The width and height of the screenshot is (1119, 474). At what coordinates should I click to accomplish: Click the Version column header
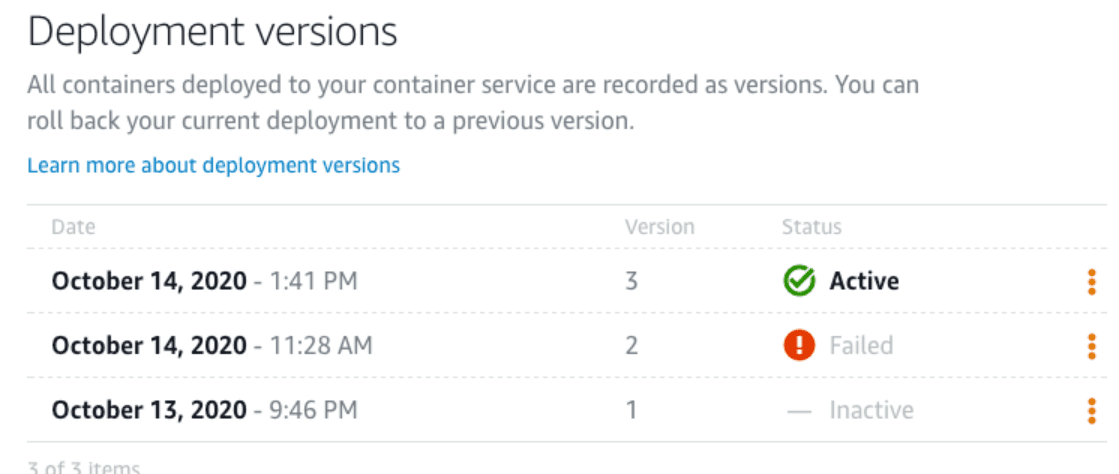point(659,227)
